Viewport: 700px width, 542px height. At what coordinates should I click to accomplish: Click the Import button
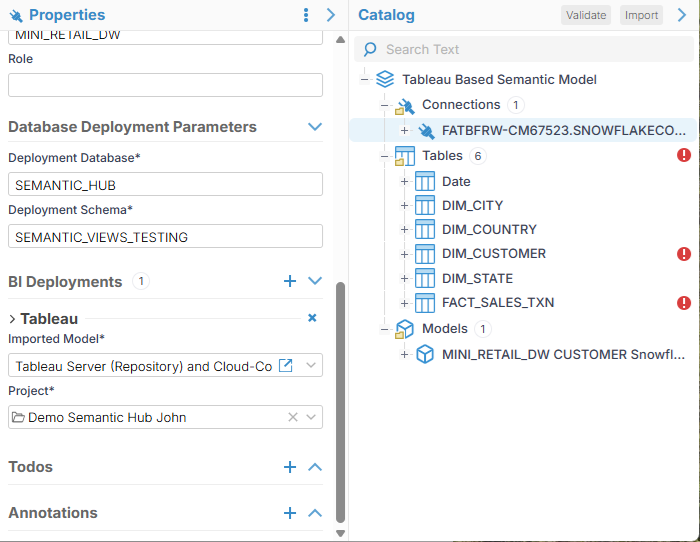641,15
